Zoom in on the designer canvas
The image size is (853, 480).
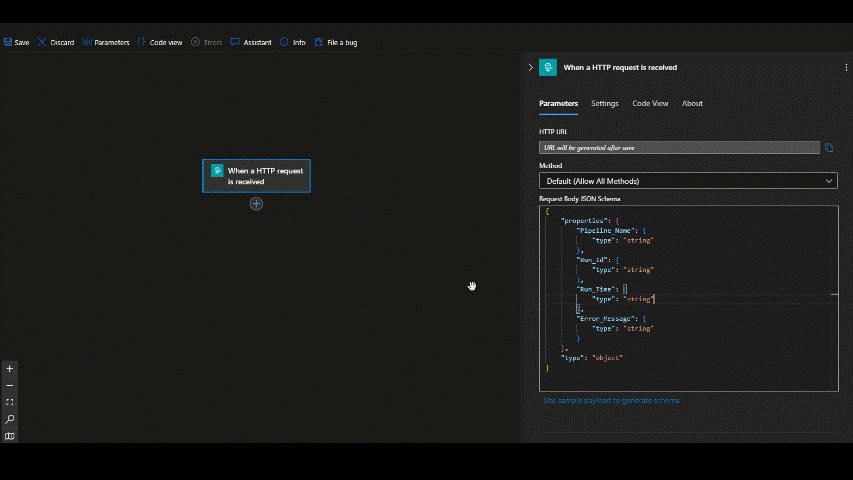click(x=10, y=369)
